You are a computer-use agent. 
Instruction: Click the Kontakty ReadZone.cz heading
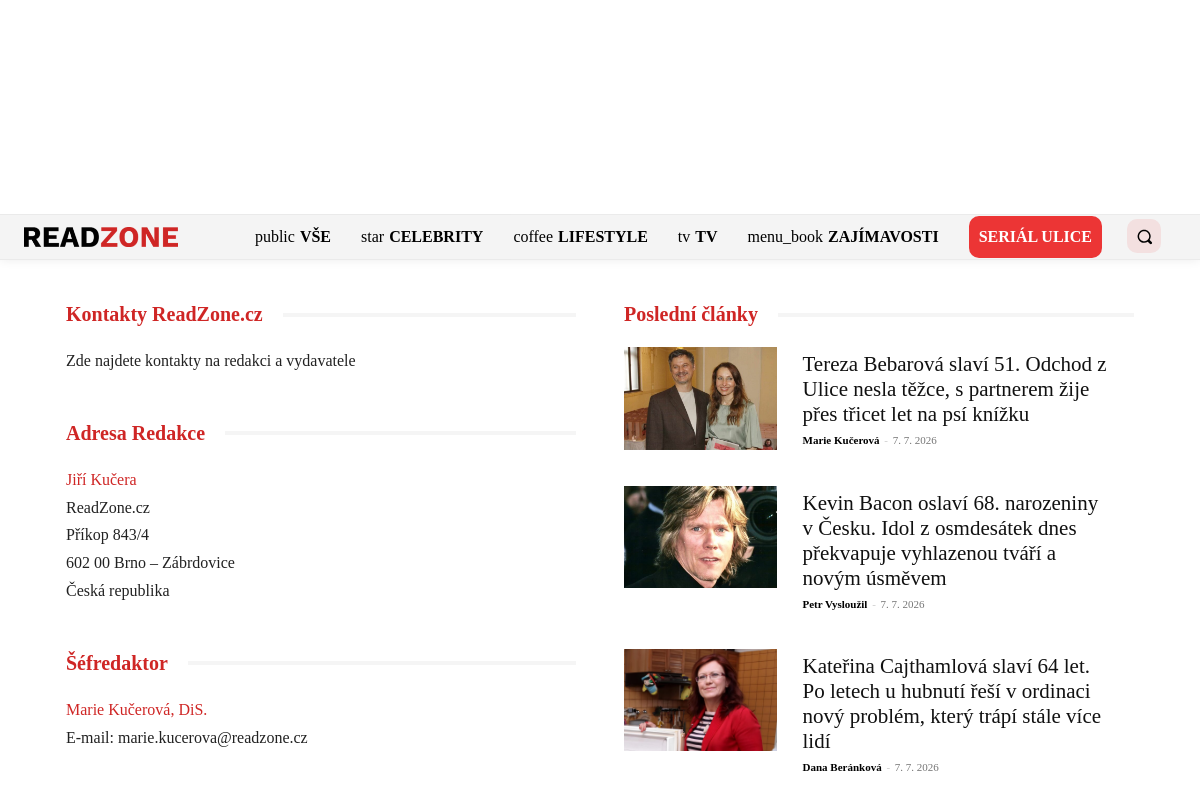coord(164,314)
